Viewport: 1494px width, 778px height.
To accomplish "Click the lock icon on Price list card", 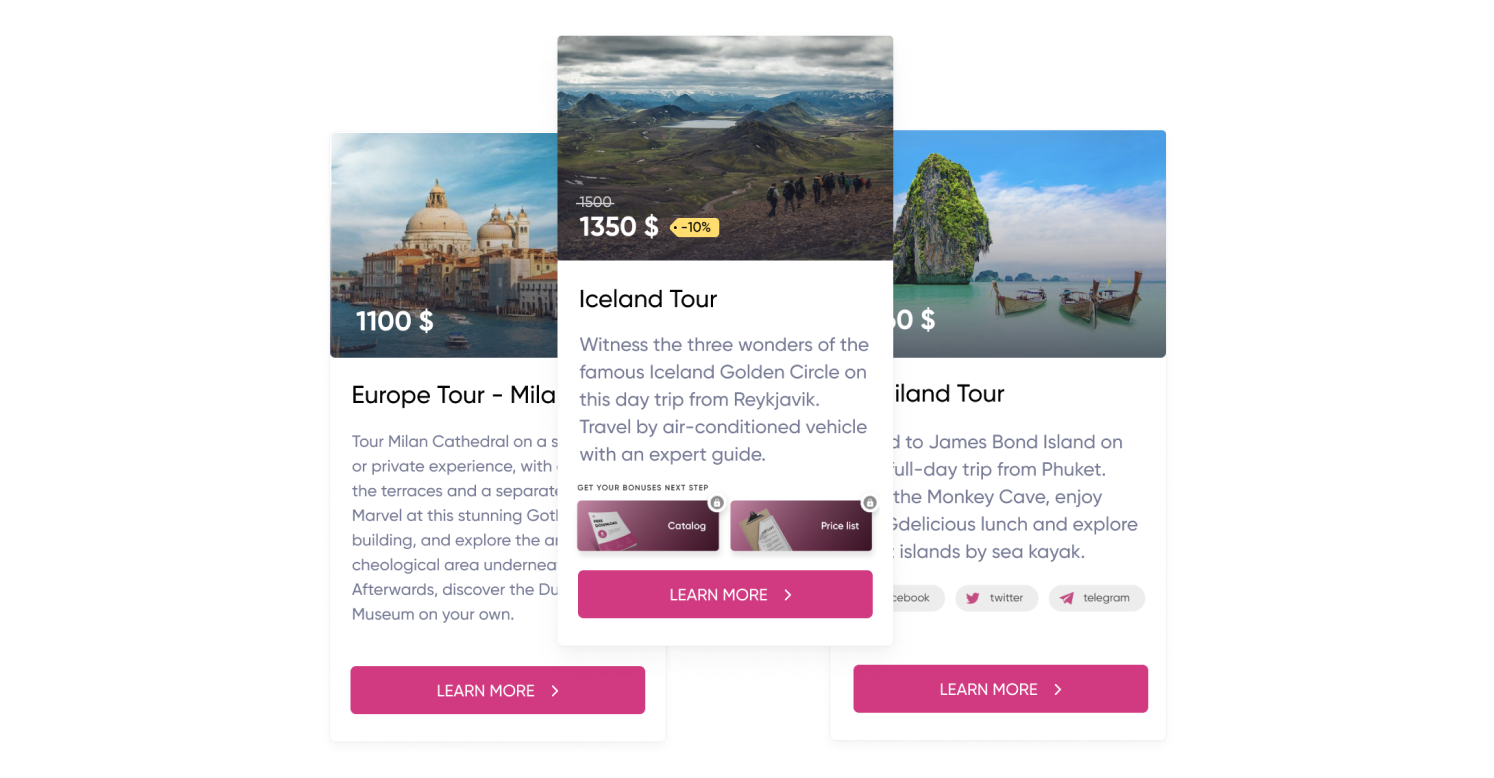I will pyautogui.click(x=870, y=503).
